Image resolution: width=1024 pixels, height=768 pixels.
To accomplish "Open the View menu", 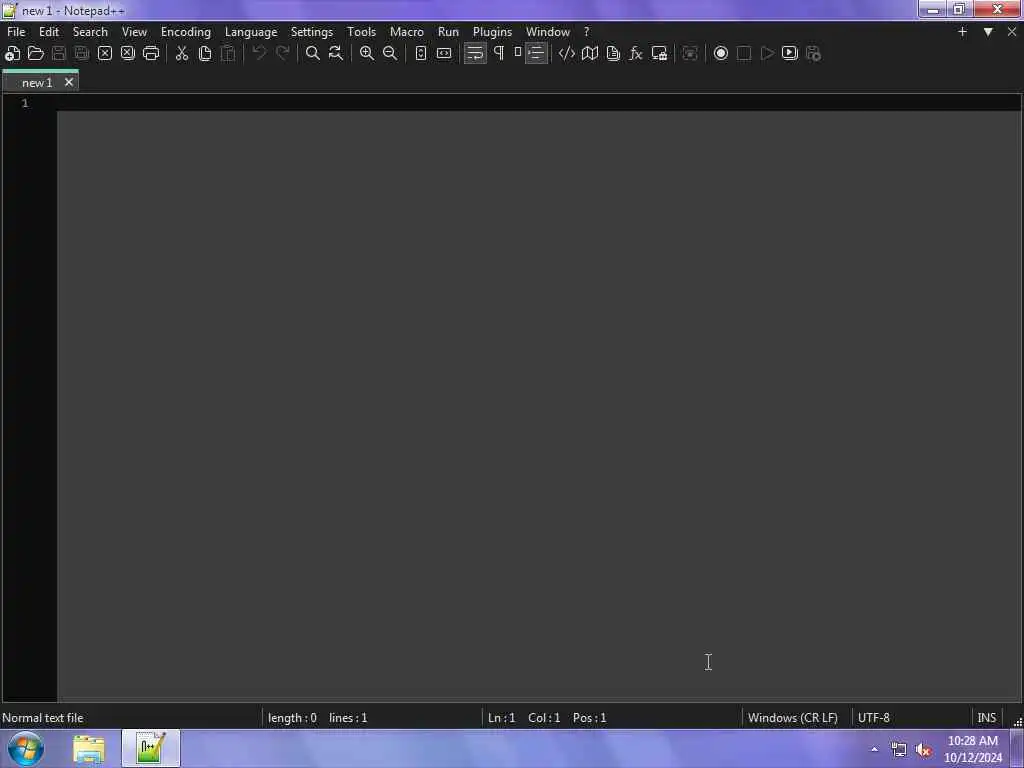I will pyautogui.click(x=135, y=31).
